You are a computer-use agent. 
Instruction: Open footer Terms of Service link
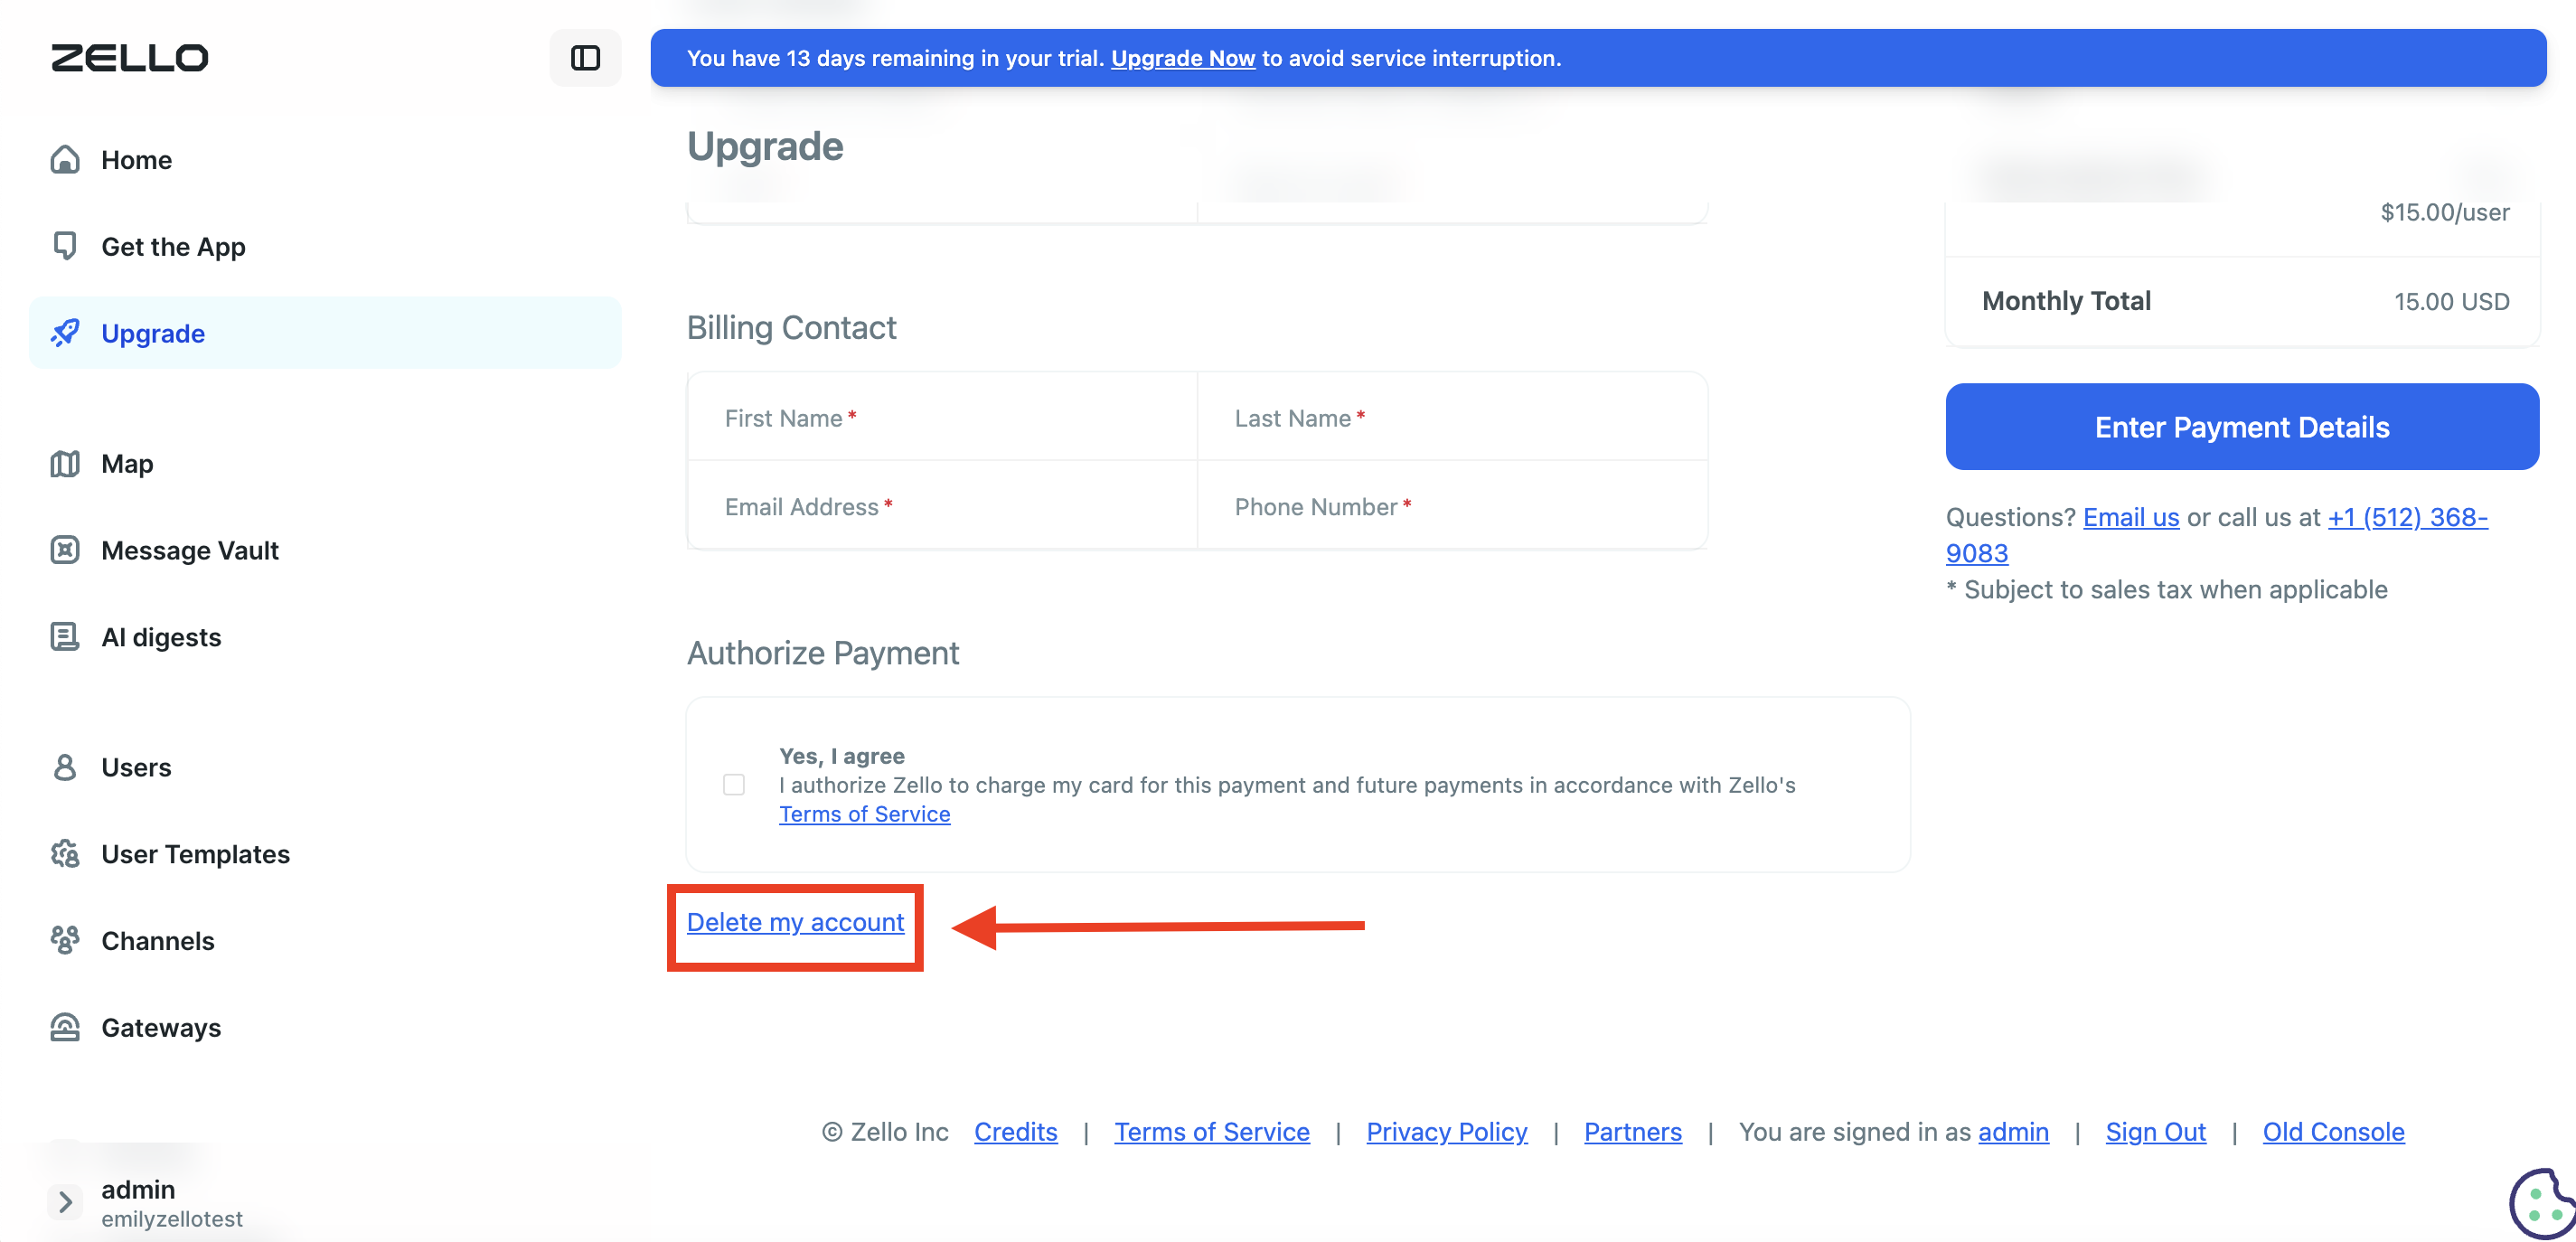pyautogui.click(x=1211, y=1132)
